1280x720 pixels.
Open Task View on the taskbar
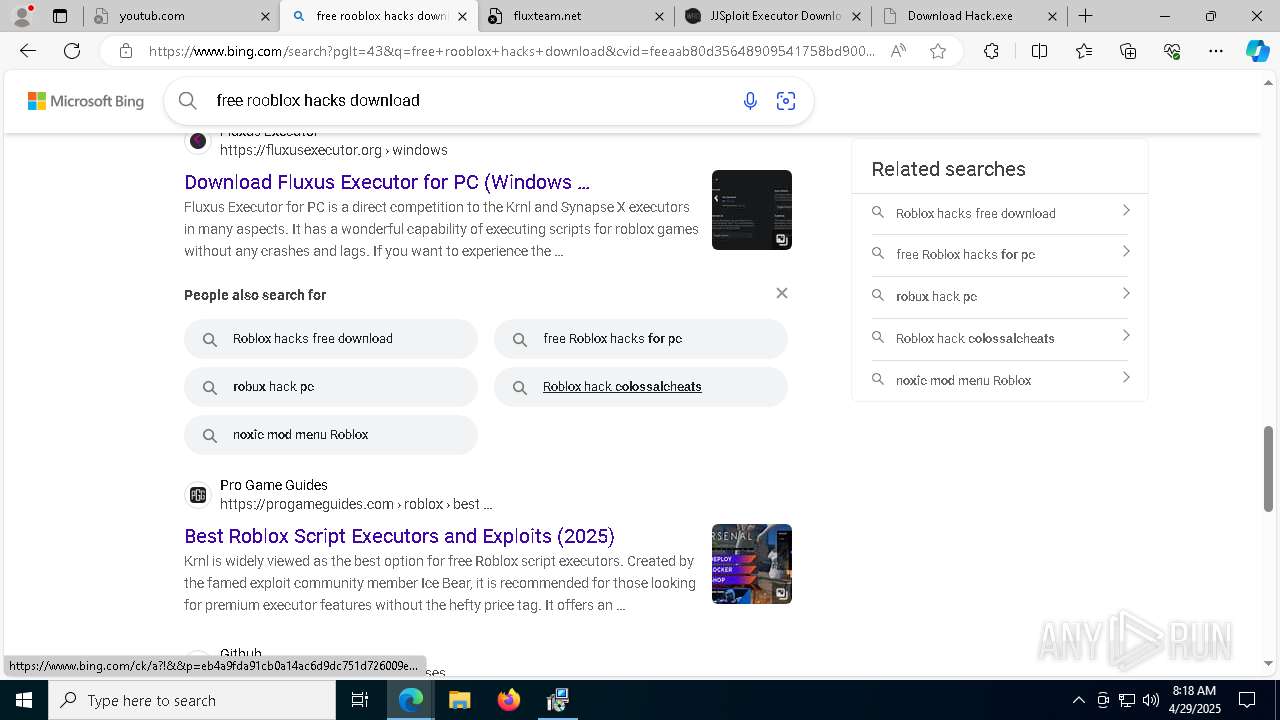[360, 700]
